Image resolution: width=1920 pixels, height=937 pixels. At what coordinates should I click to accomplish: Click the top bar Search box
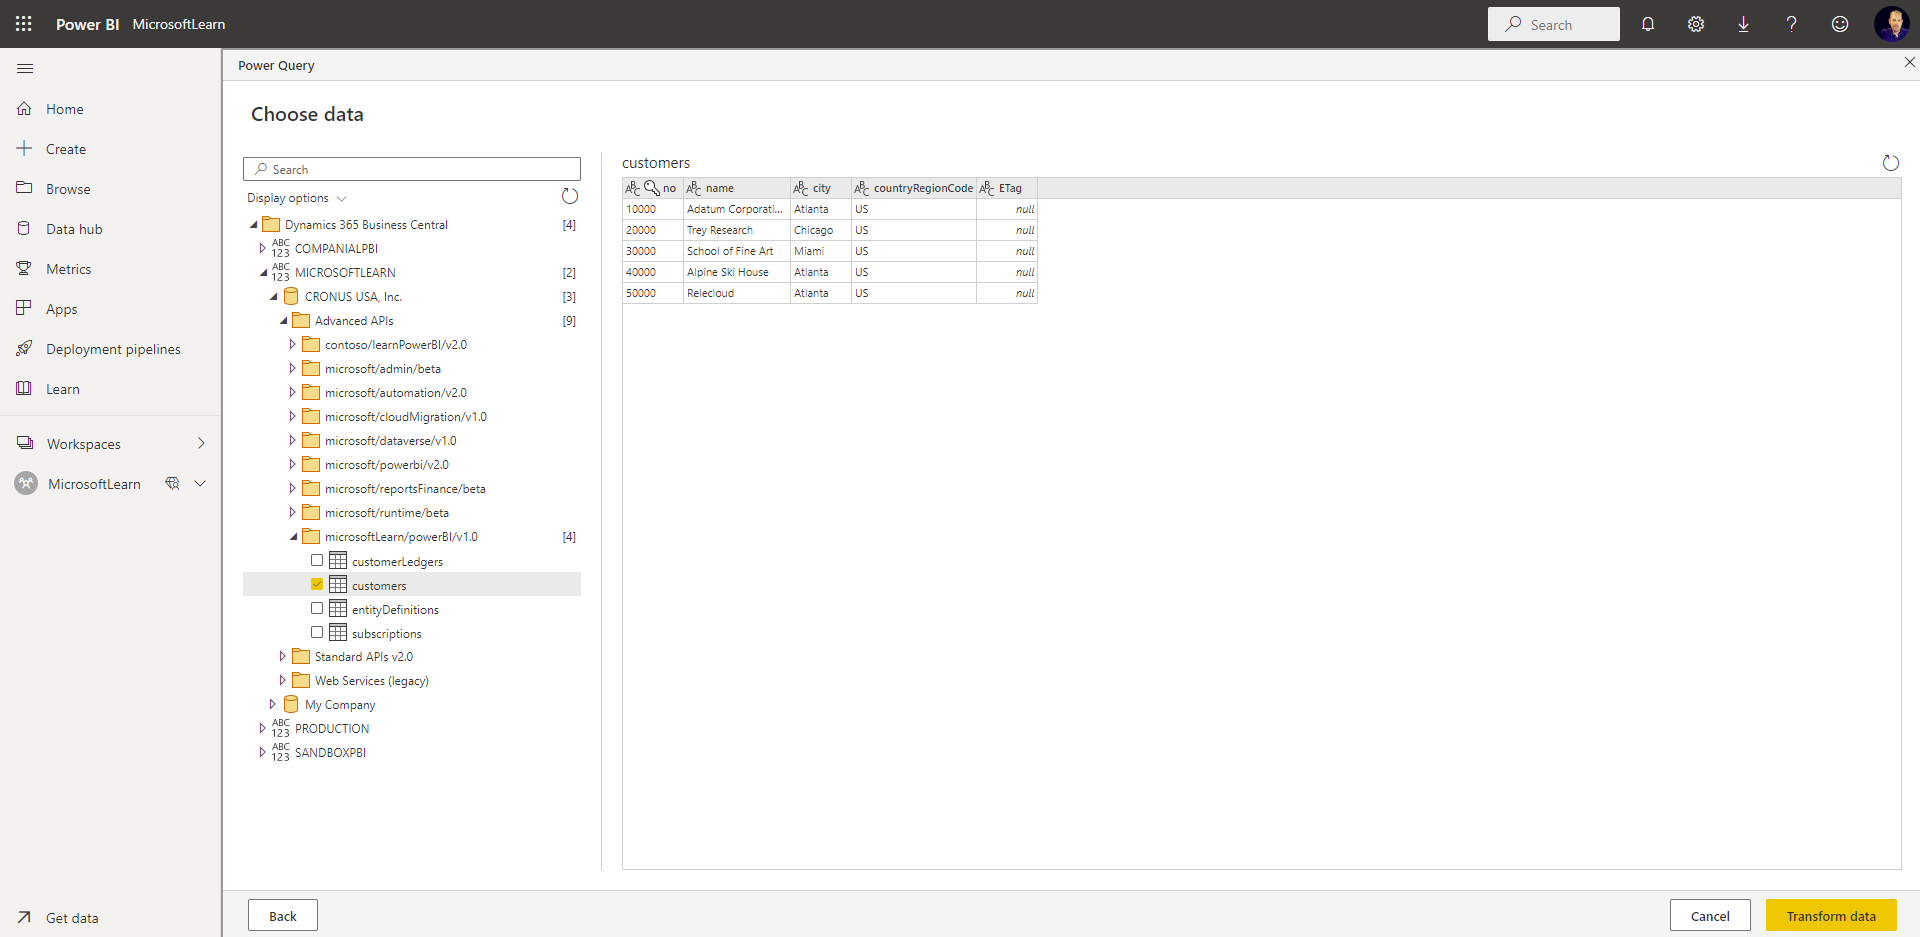(1553, 24)
